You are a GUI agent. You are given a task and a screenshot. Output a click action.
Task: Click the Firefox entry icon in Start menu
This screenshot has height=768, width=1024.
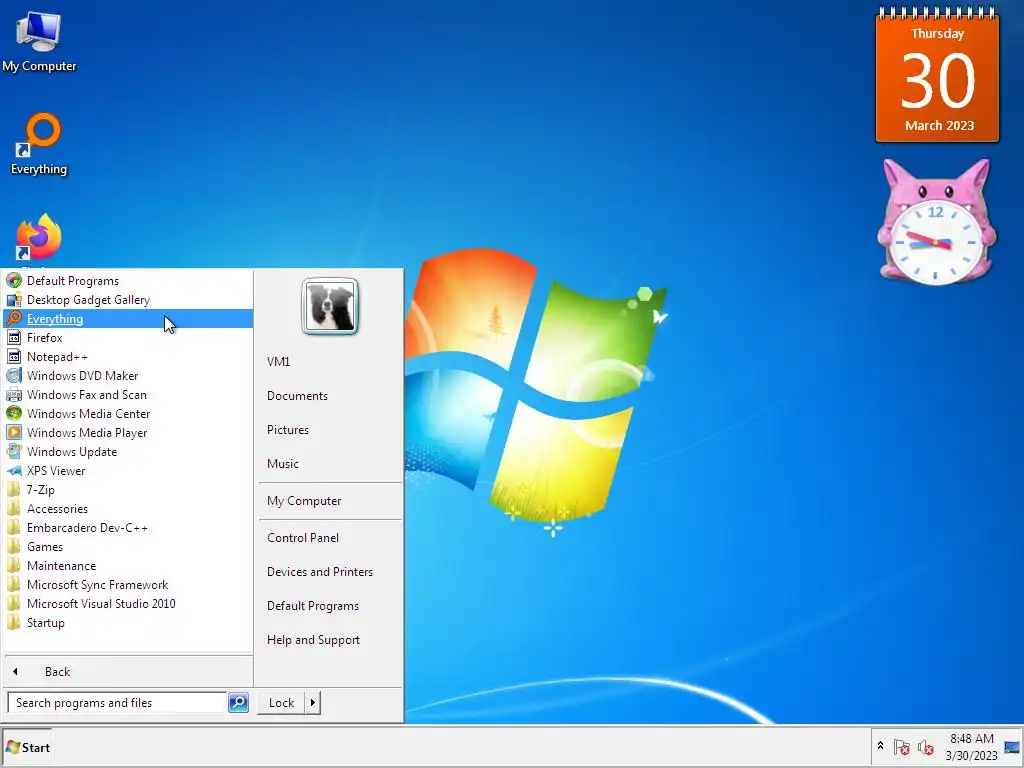tap(14, 338)
